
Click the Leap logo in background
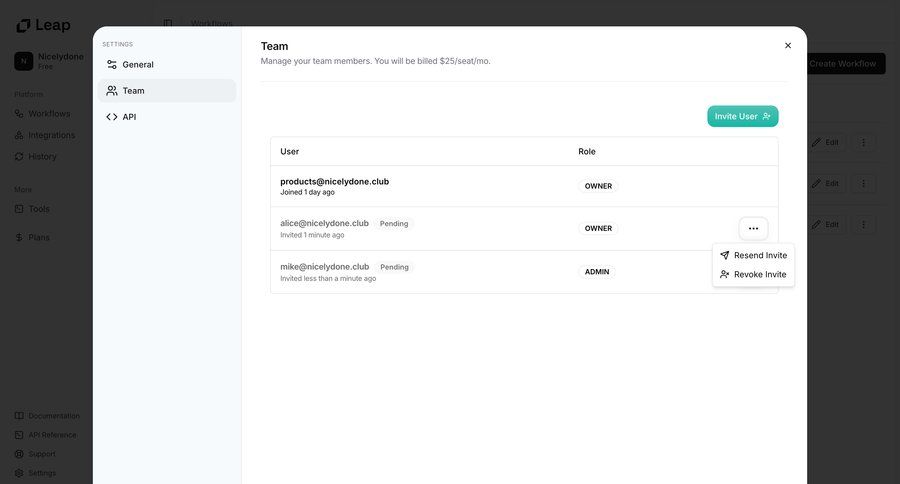[44, 25]
